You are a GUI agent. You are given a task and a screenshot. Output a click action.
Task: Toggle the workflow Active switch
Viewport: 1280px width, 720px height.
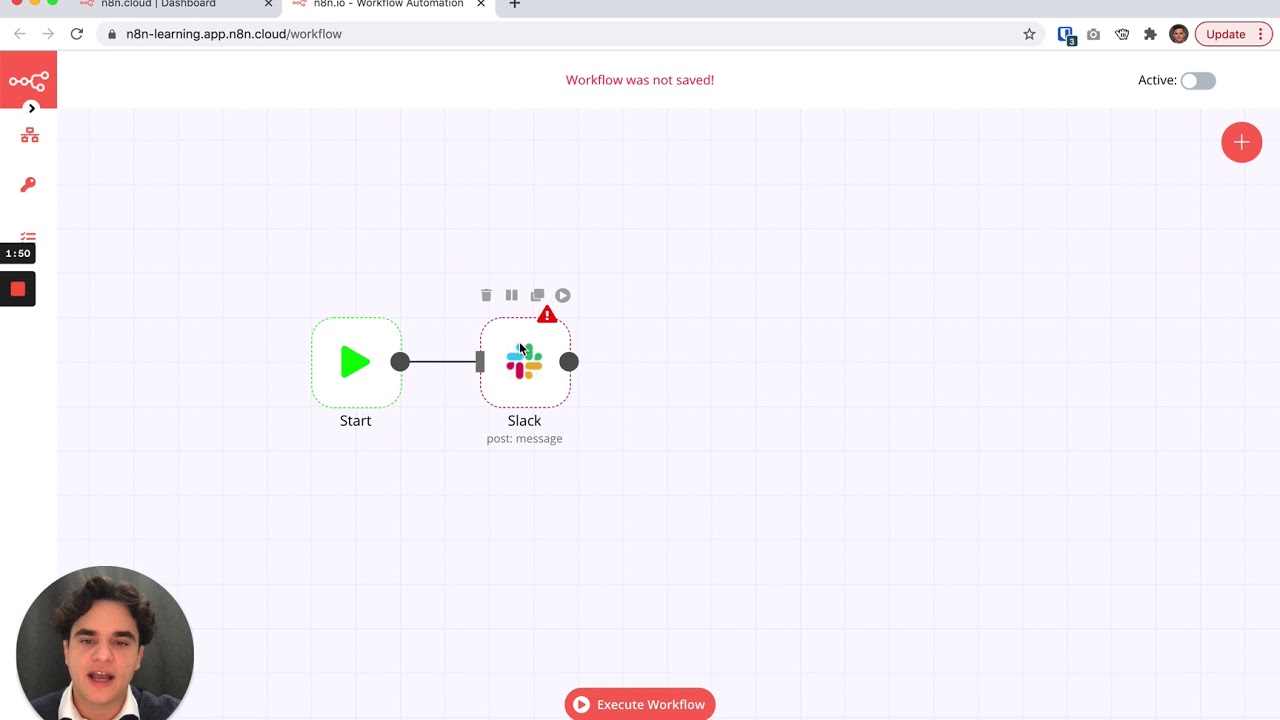click(1197, 80)
